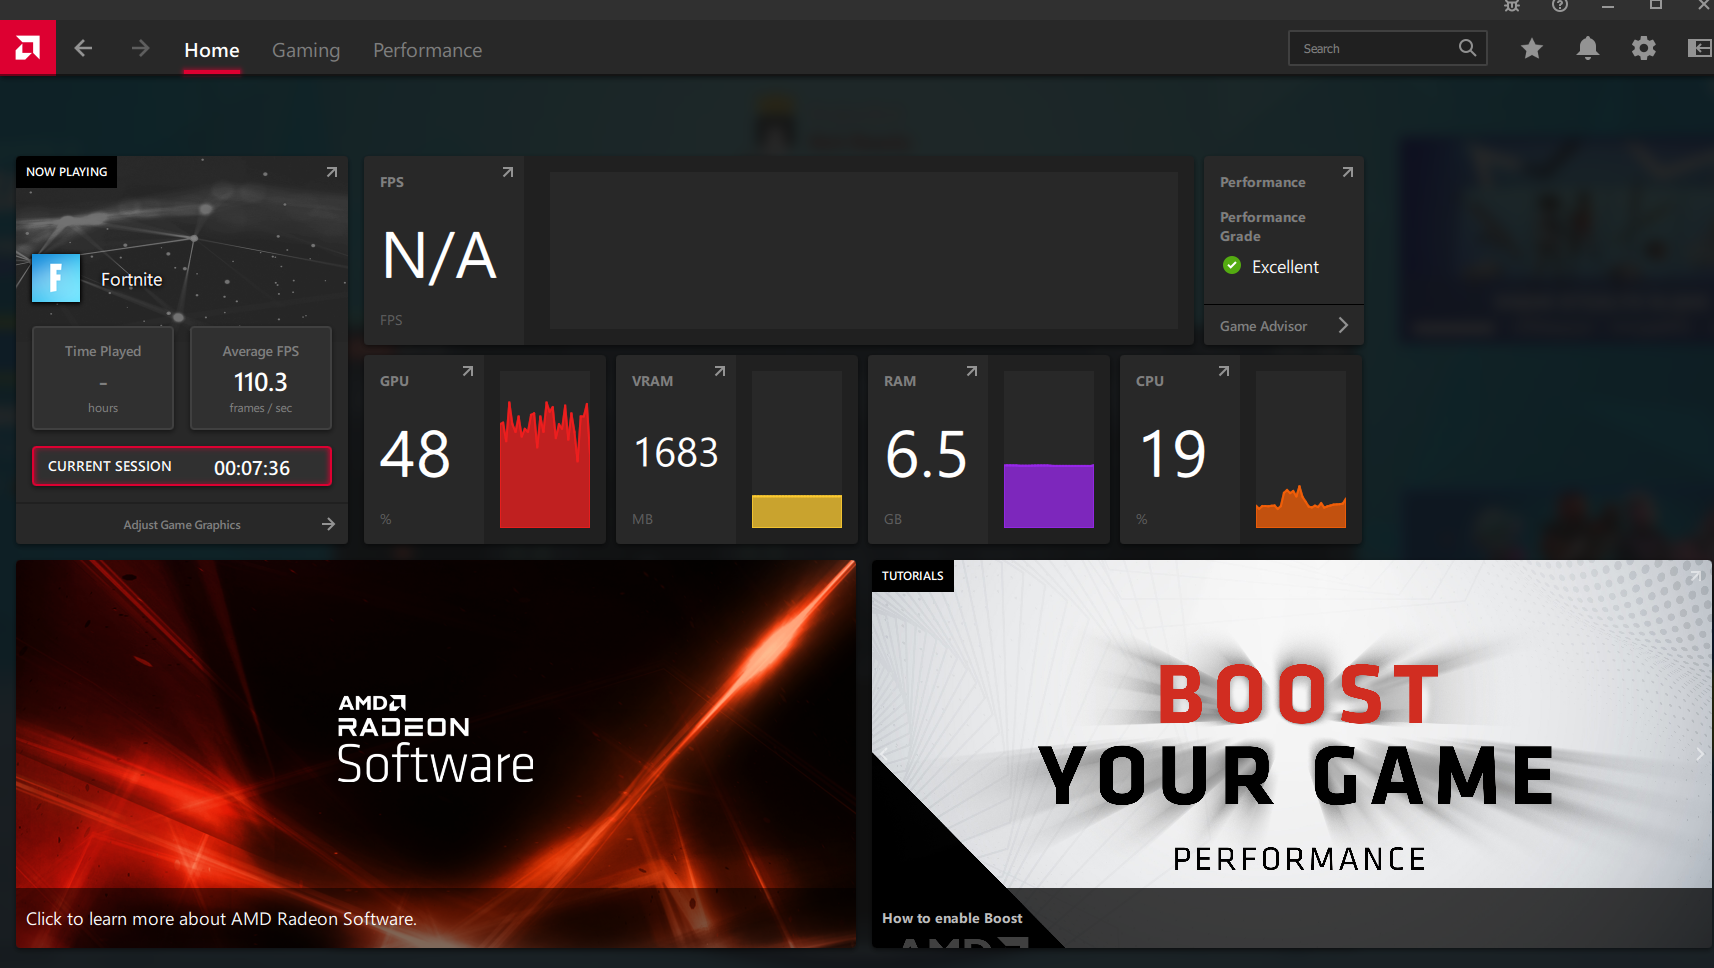Expand the VRAM usage card

click(720, 371)
